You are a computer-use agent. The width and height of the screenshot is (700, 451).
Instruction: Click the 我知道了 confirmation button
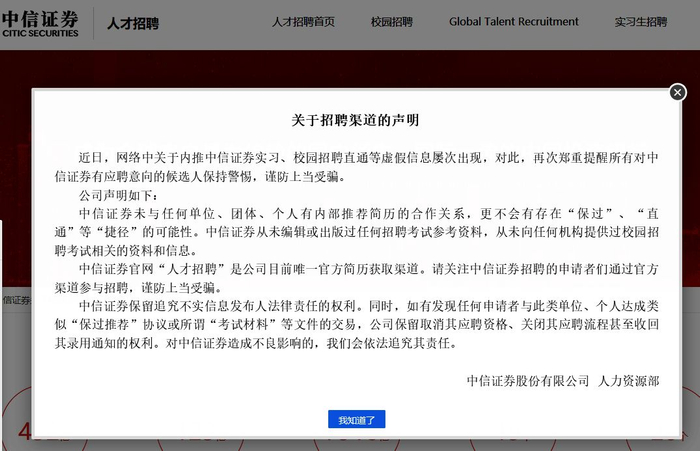(x=356, y=419)
